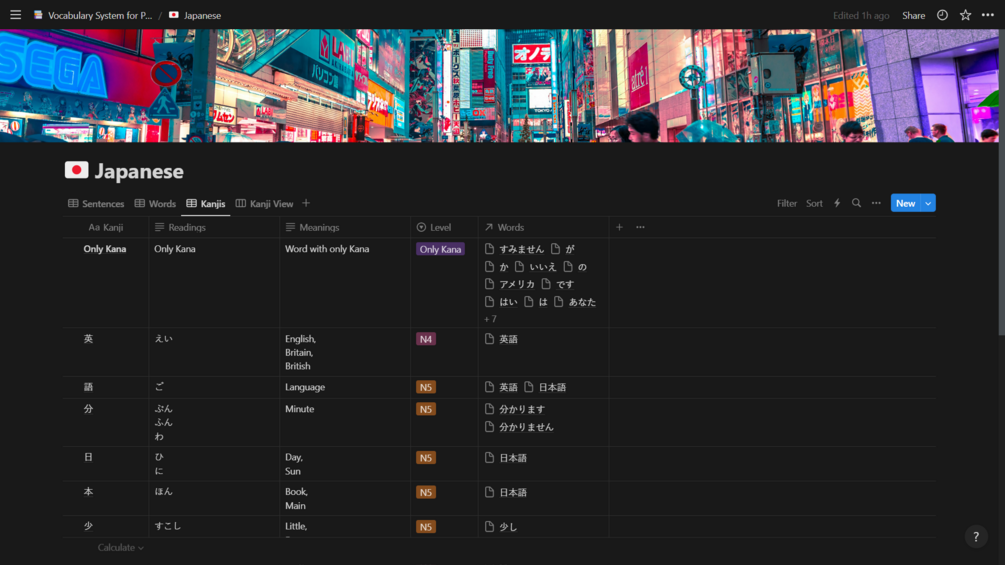Open 英語 page in the 英 row
This screenshot has width=1005, height=565.
pos(502,339)
